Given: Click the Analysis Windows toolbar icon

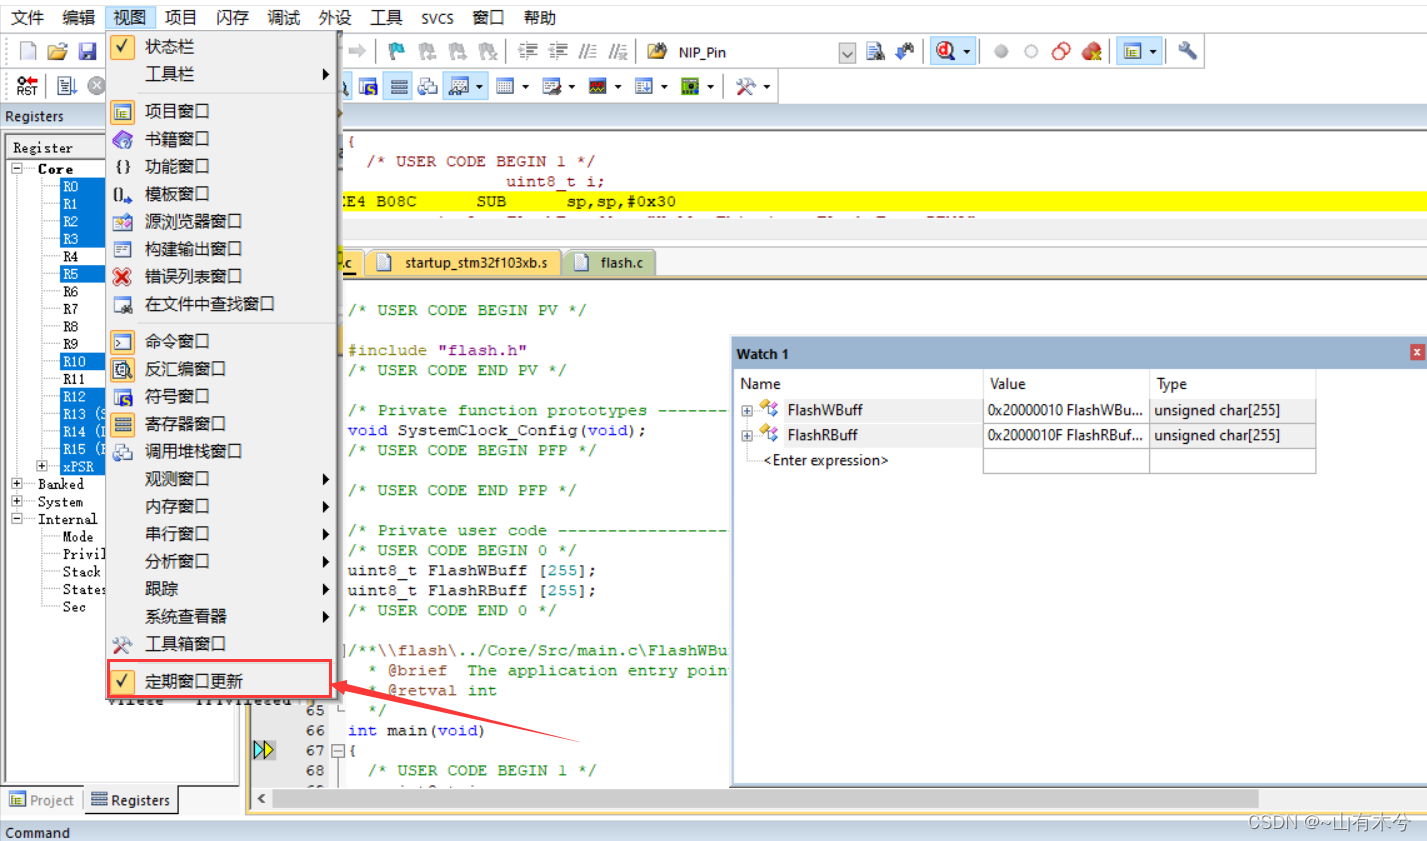Looking at the screenshot, I should click(x=597, y=87).
